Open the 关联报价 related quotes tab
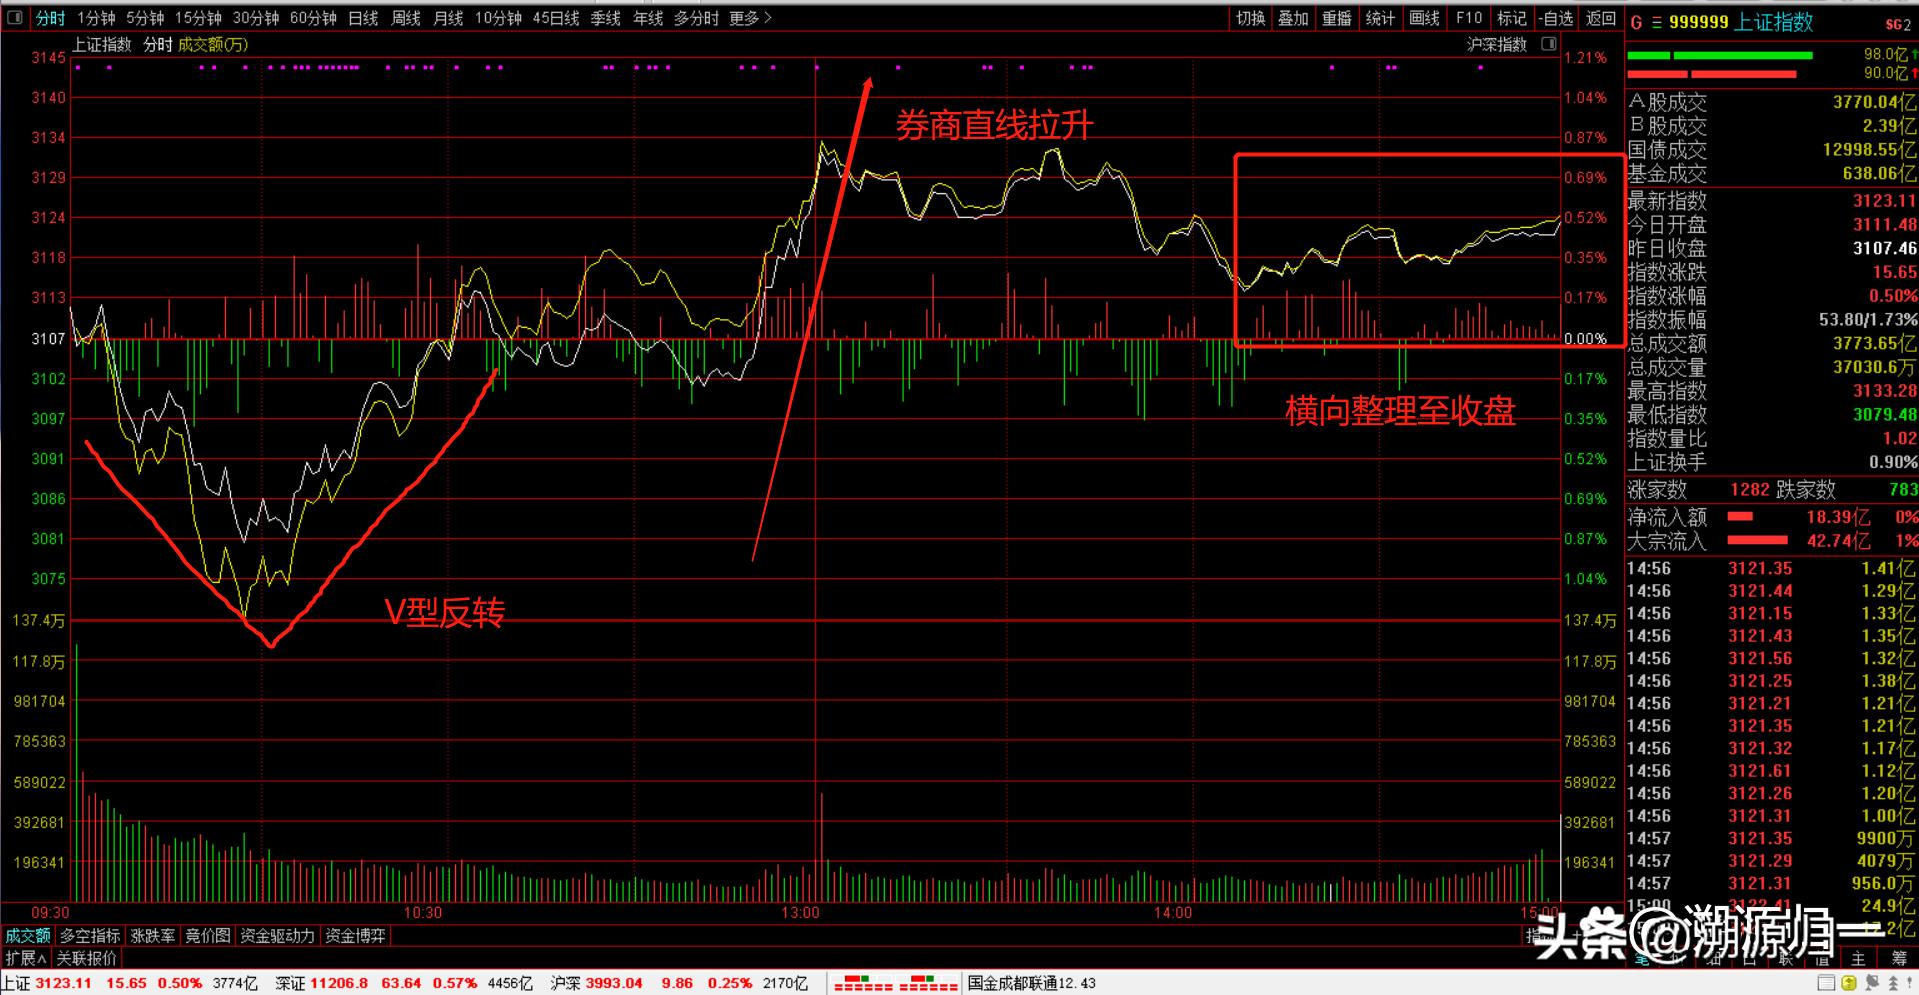The height and width of the screenshot is (995, 1919). coord(87,958)
